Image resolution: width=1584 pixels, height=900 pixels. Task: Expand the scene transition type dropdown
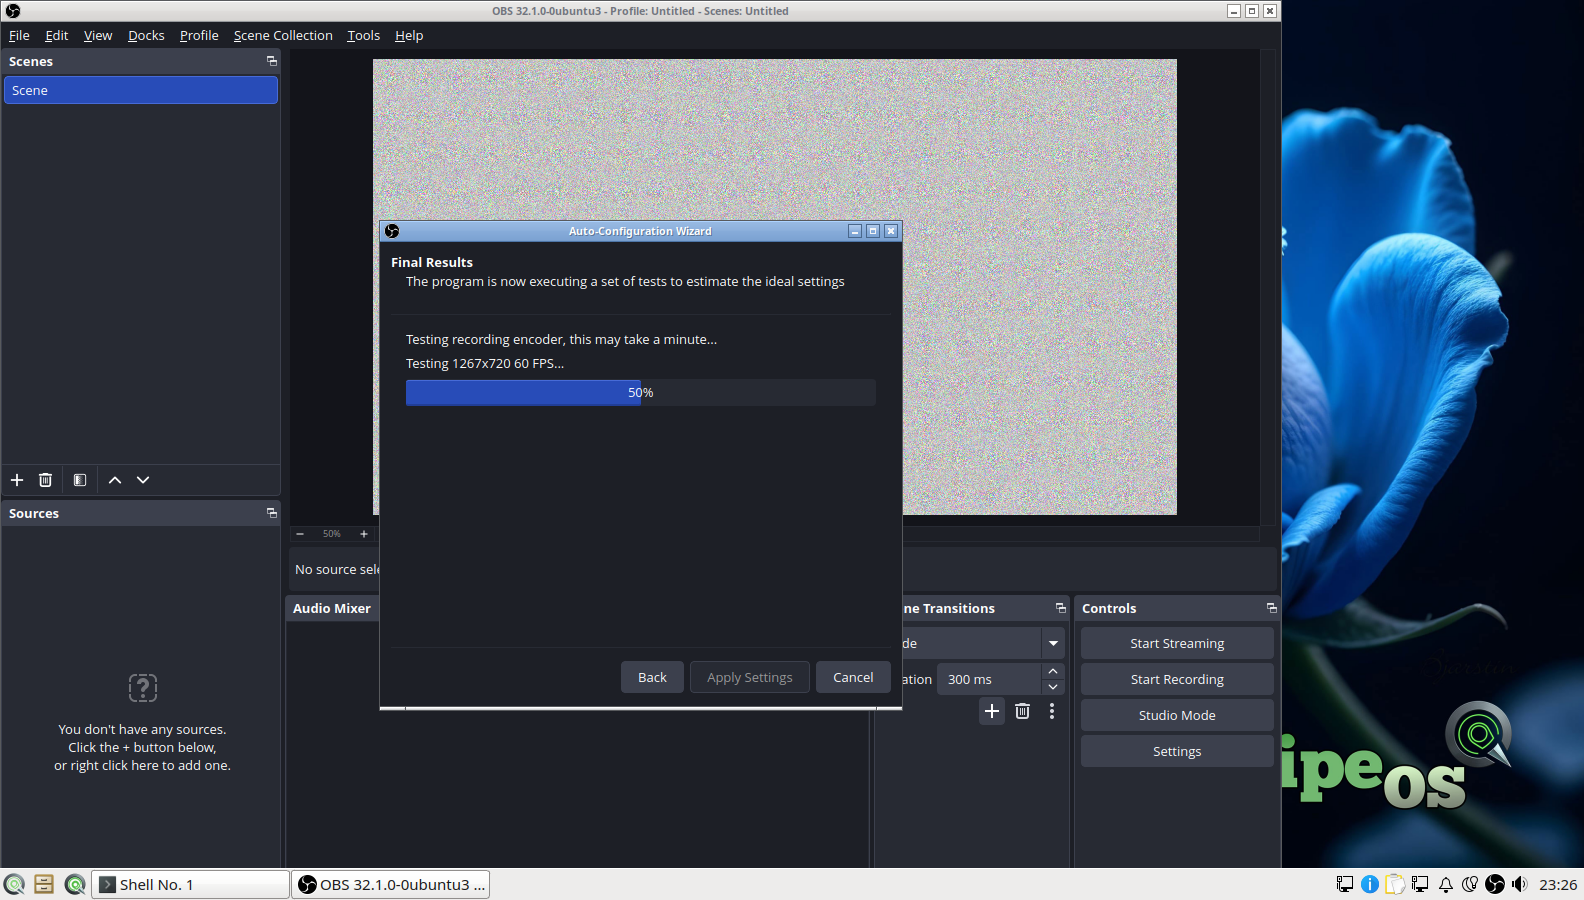click(x=1053, y=643)
